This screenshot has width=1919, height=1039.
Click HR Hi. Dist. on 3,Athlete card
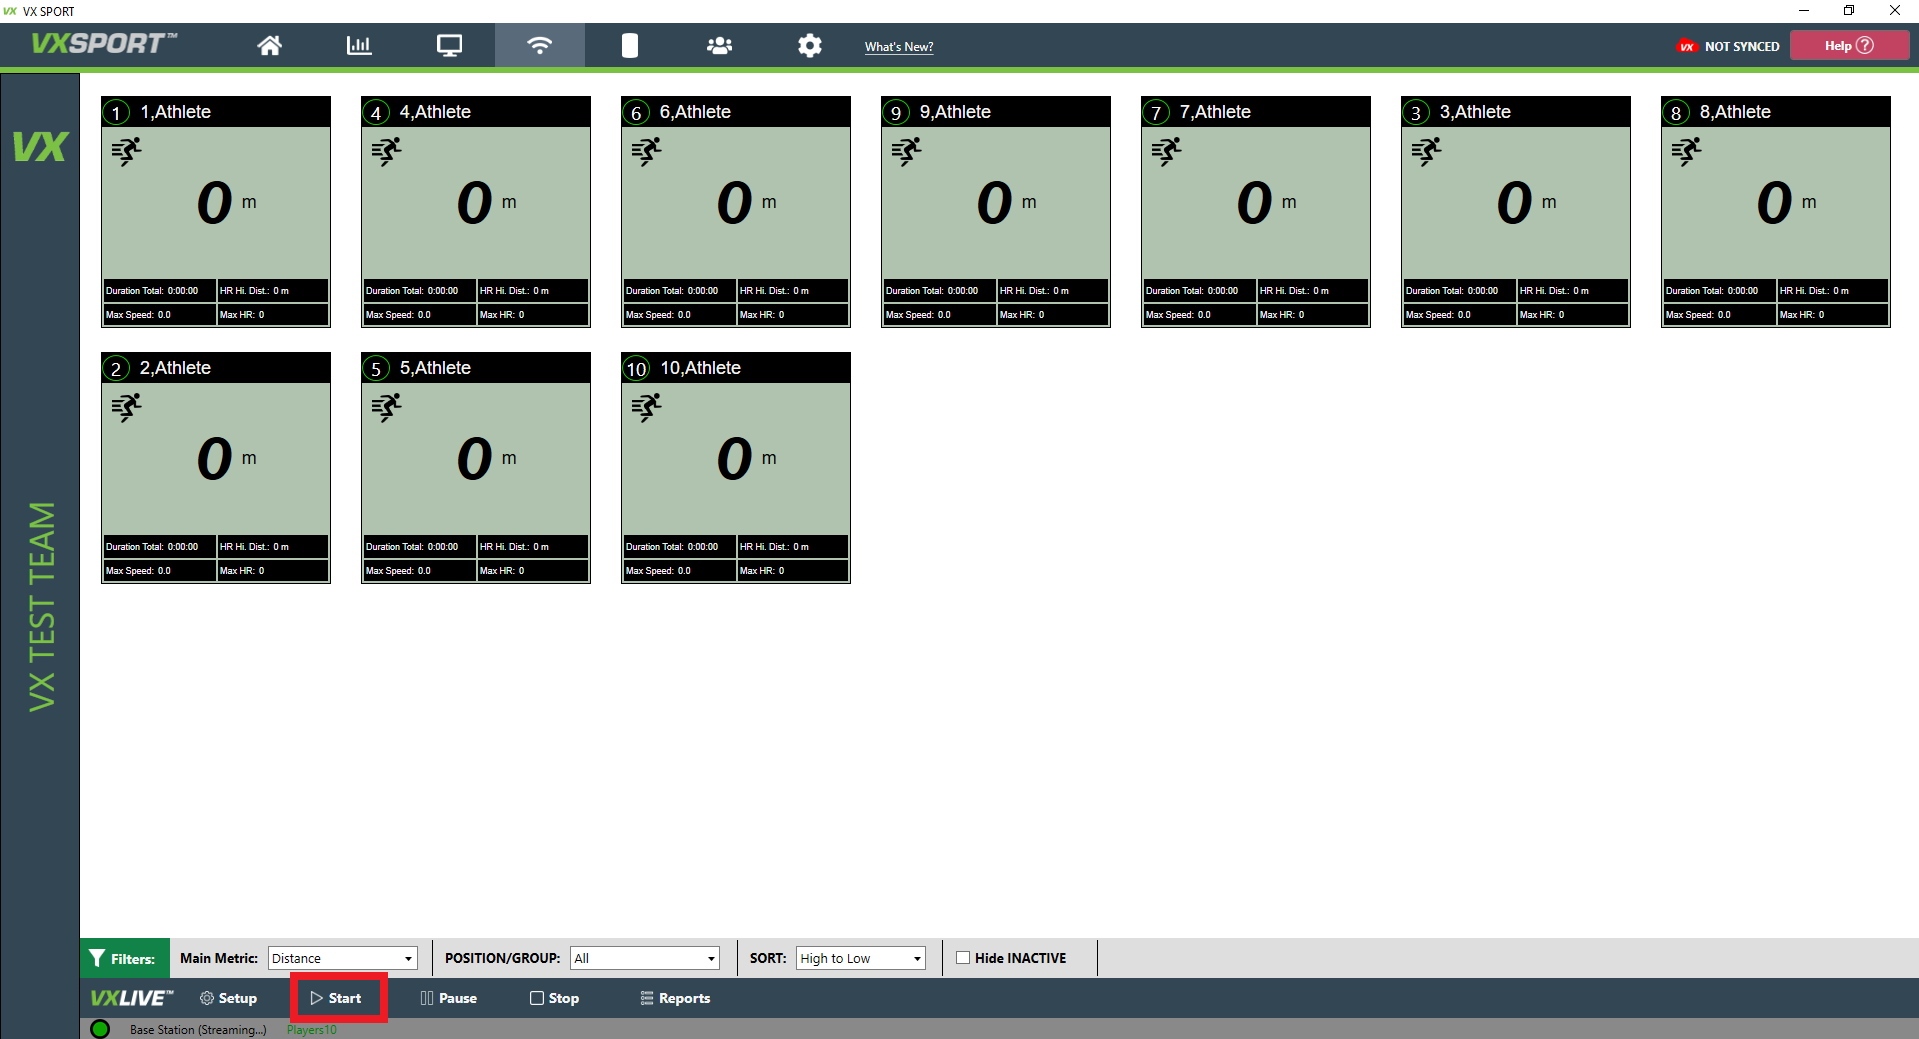[1573, 291]
